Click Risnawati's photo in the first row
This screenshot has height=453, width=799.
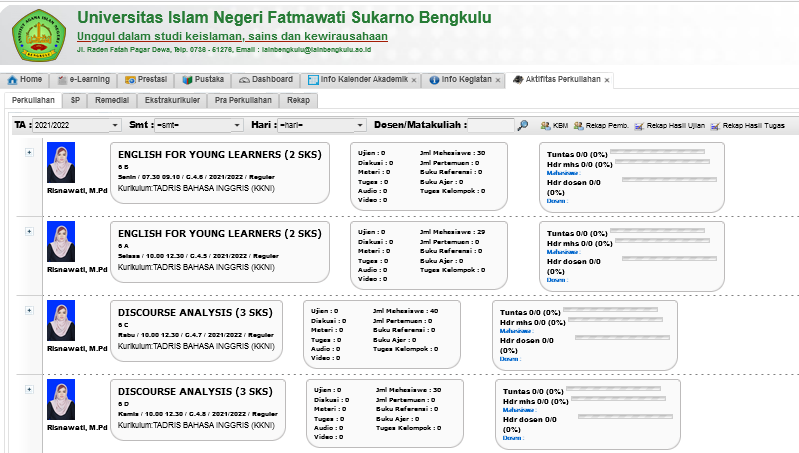(x=61, y=164)
